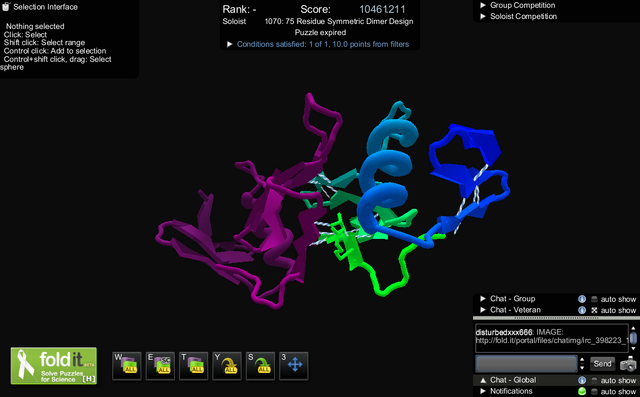The height and width of the screenshot is (397, 640).
Task: Select the blue move arrows tool (3)
Action: pos(294,366)
